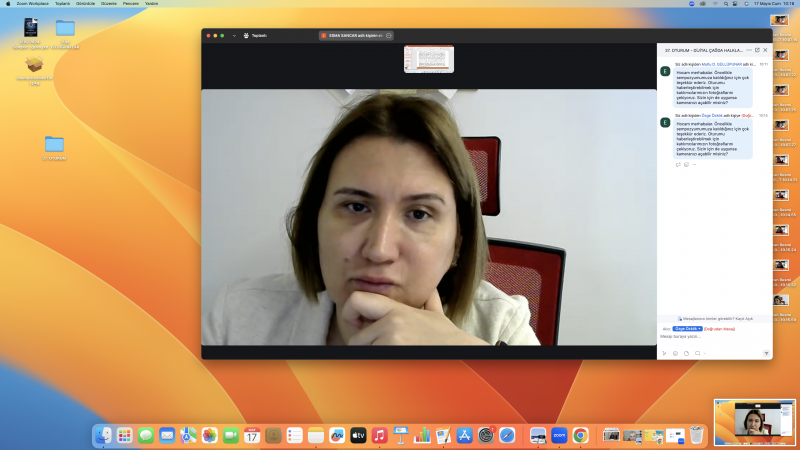This screenshot has width=800, height=450.
Task: Click the reply icon under the last message
Action: click(x=678, y=165)
